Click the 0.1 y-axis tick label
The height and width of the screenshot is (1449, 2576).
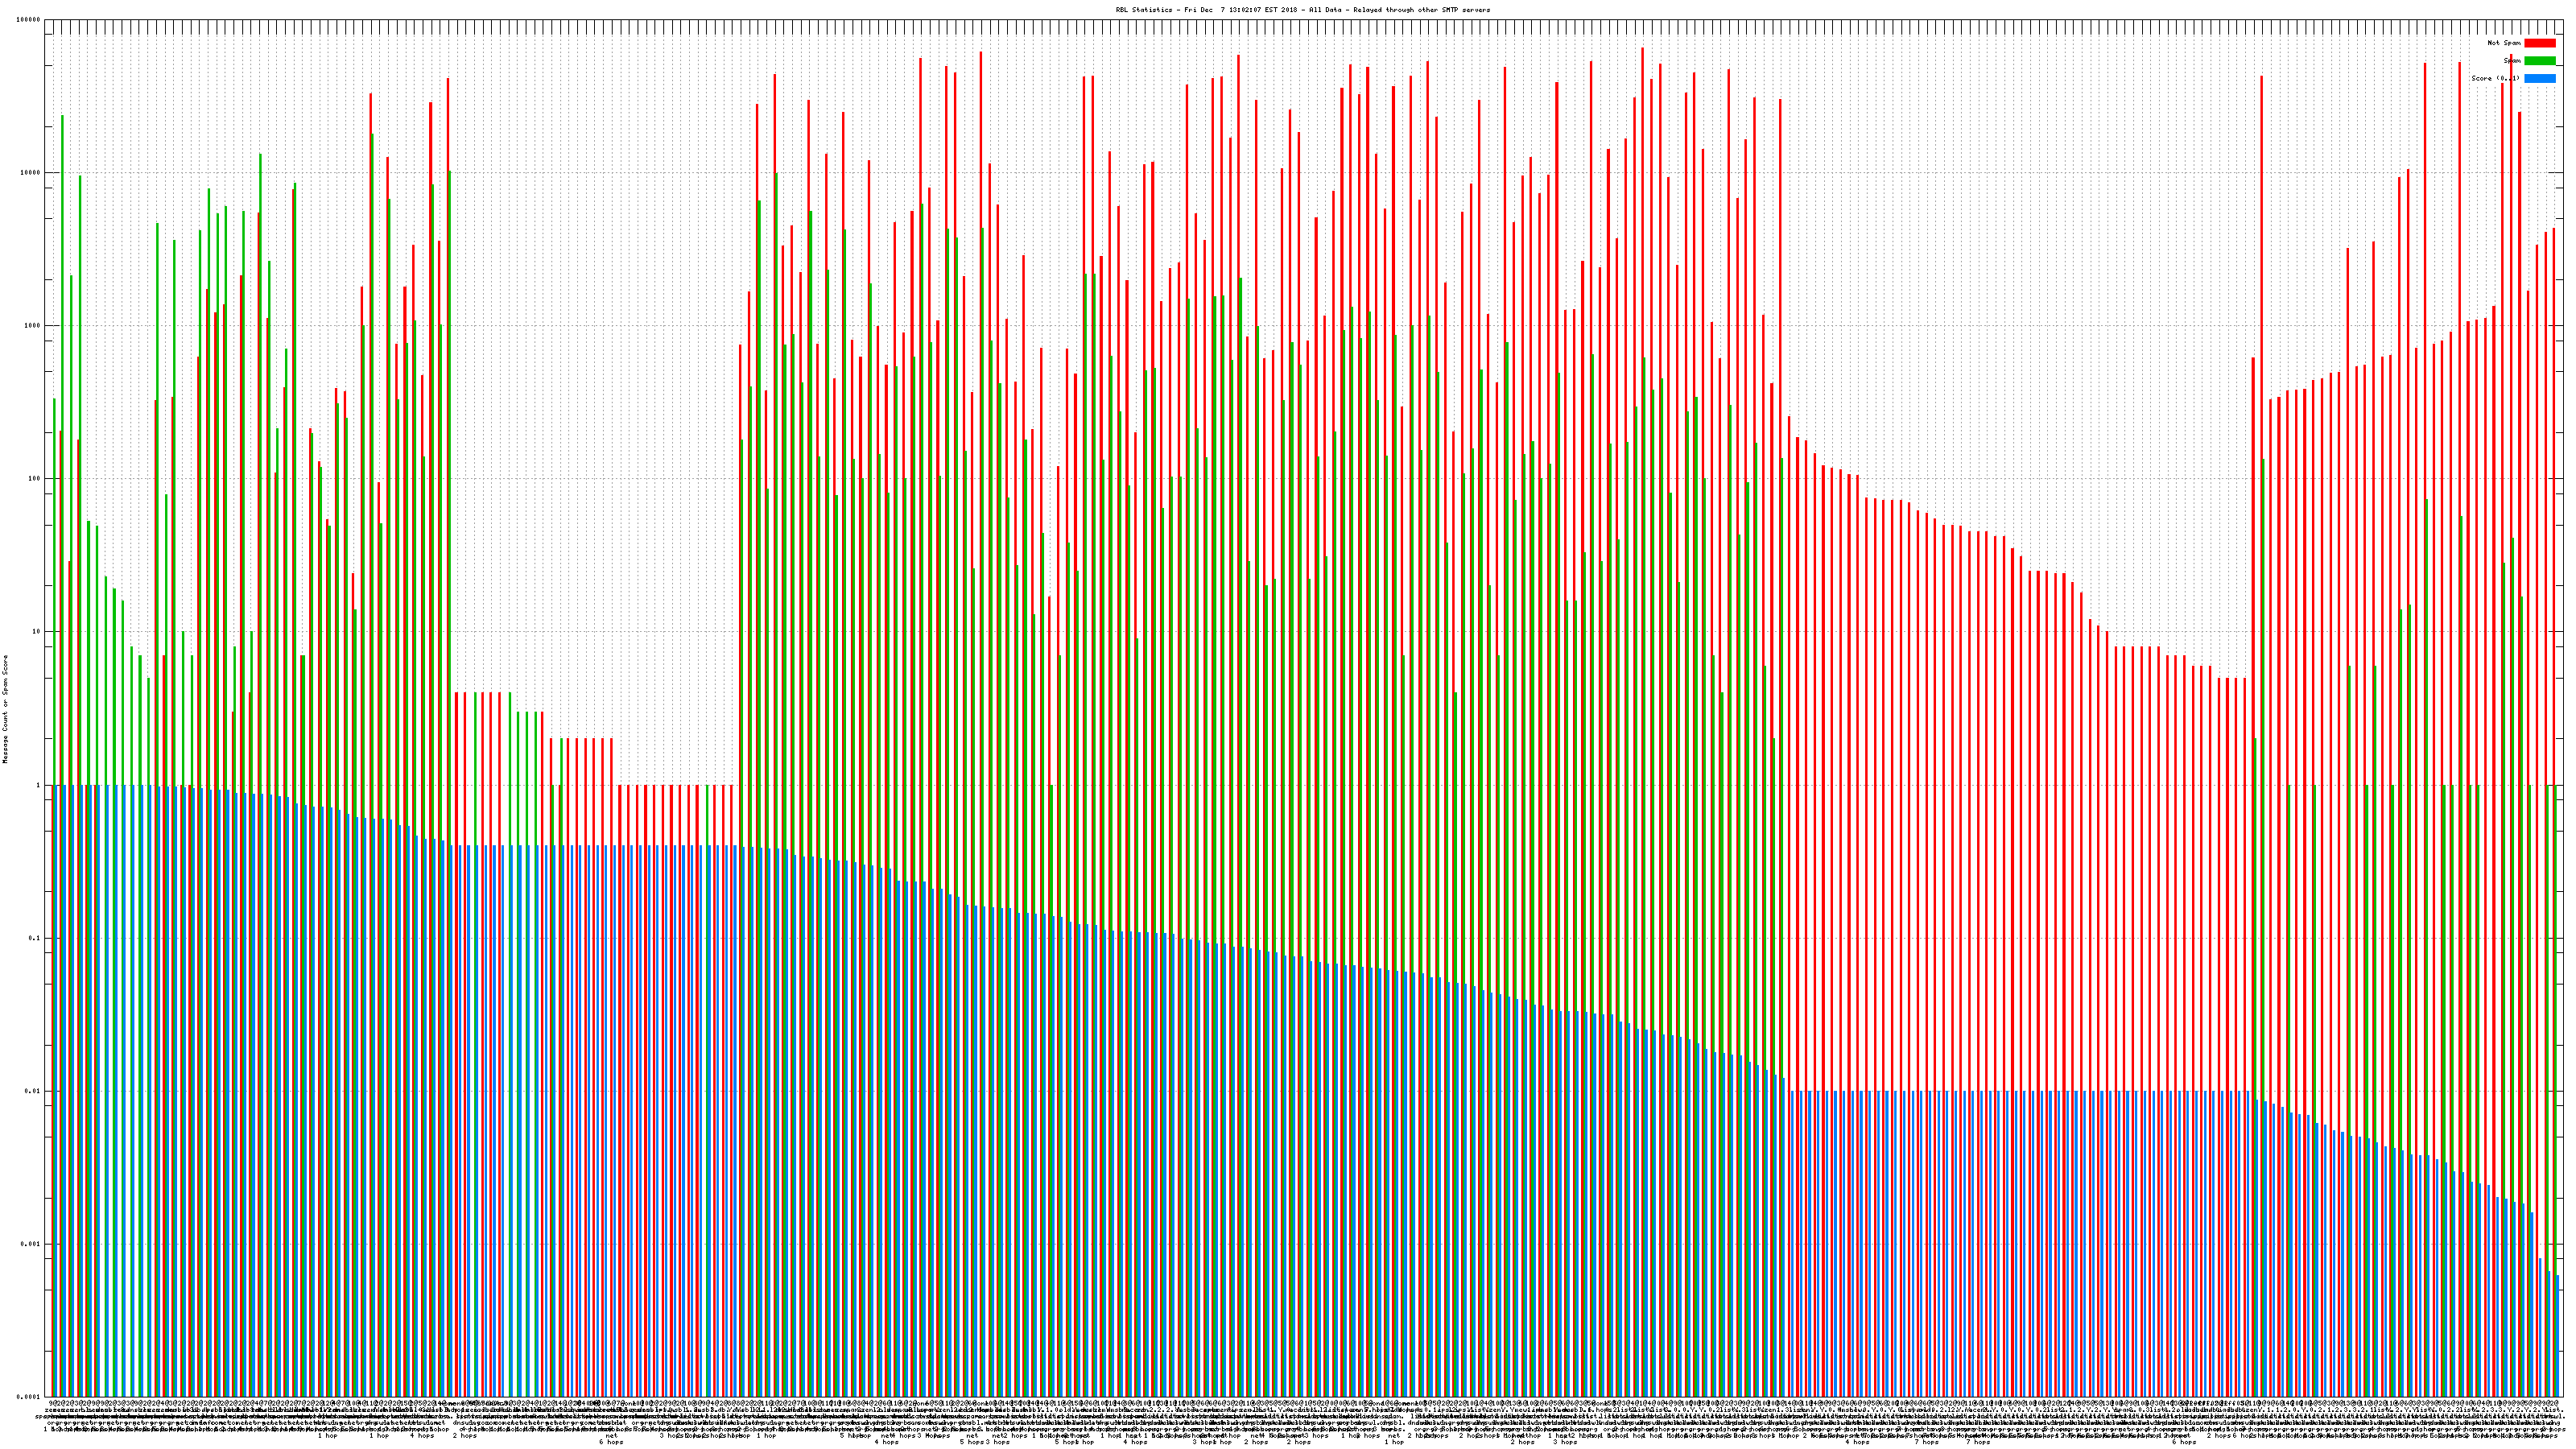click(35, 938)
